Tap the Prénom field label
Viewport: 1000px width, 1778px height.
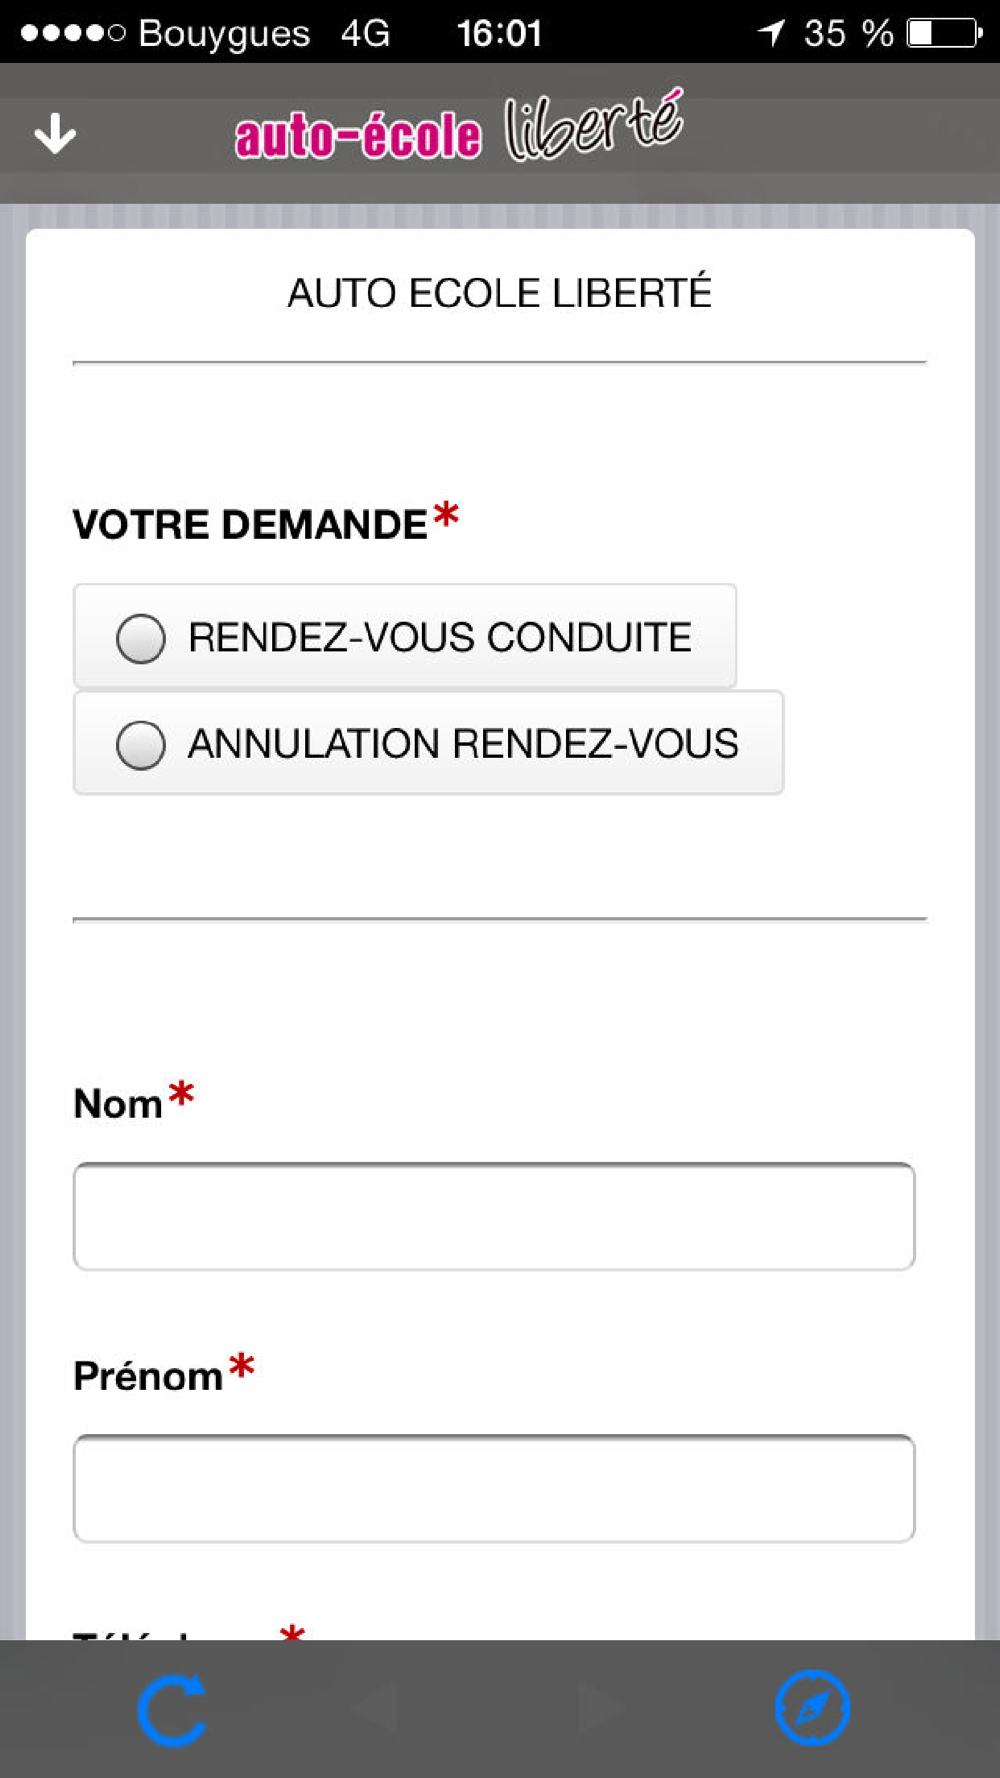[x=148, y=1376]
